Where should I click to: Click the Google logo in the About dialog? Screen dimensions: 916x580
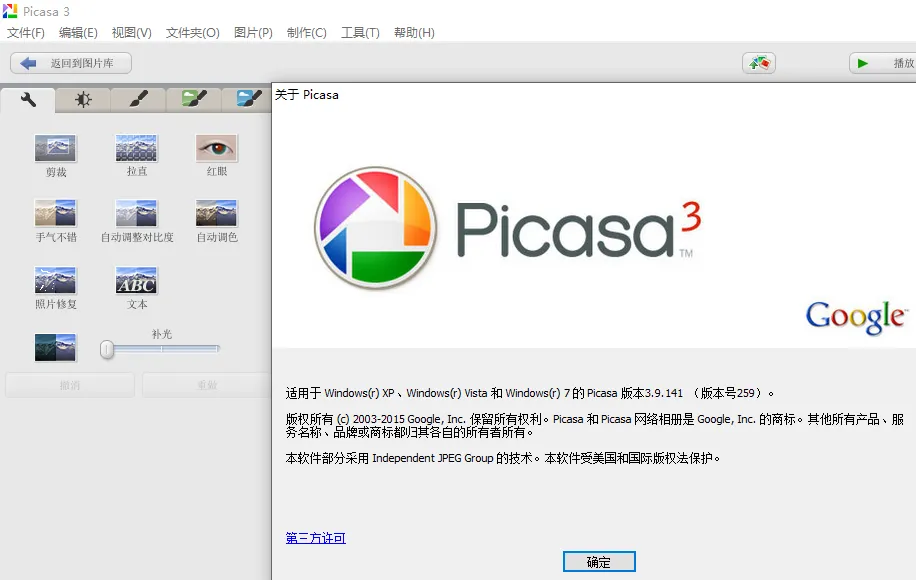coord(856,317)
